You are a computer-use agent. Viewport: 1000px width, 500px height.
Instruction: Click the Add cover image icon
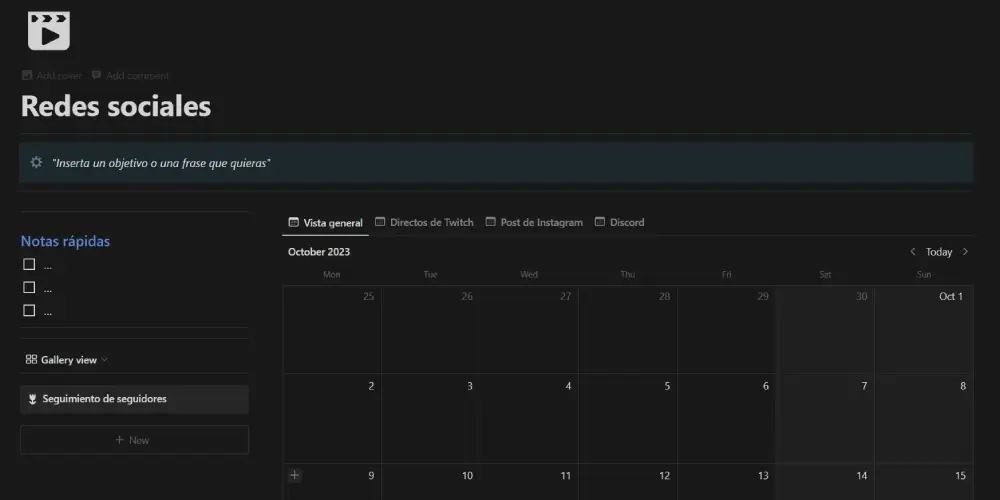coord(27,75)
